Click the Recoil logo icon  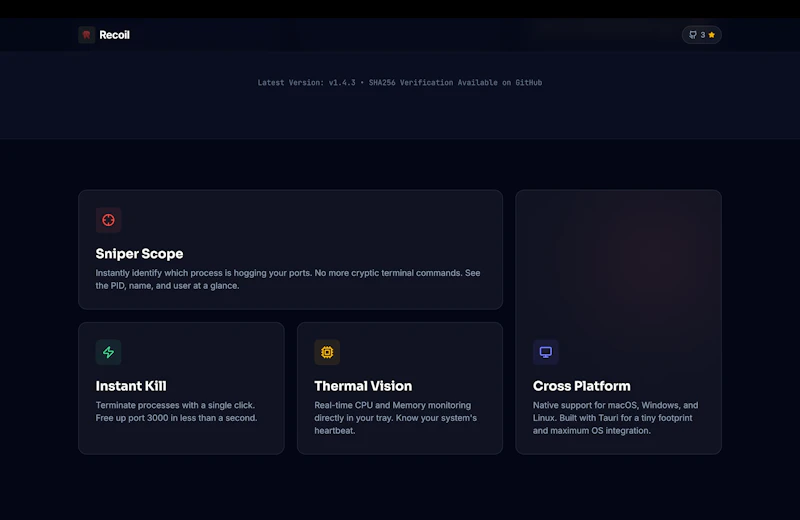(86, 35)
